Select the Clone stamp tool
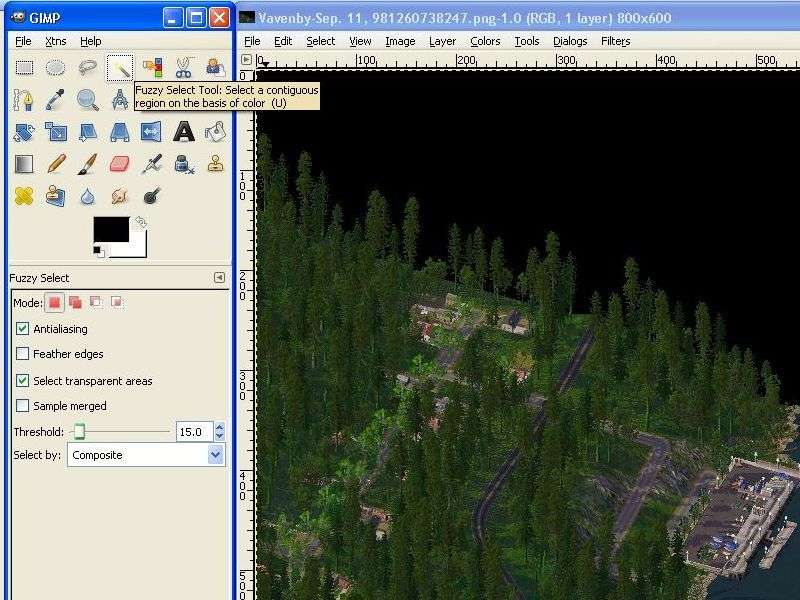The width and height of the screenshot is (800, 600). click(215, 164)
